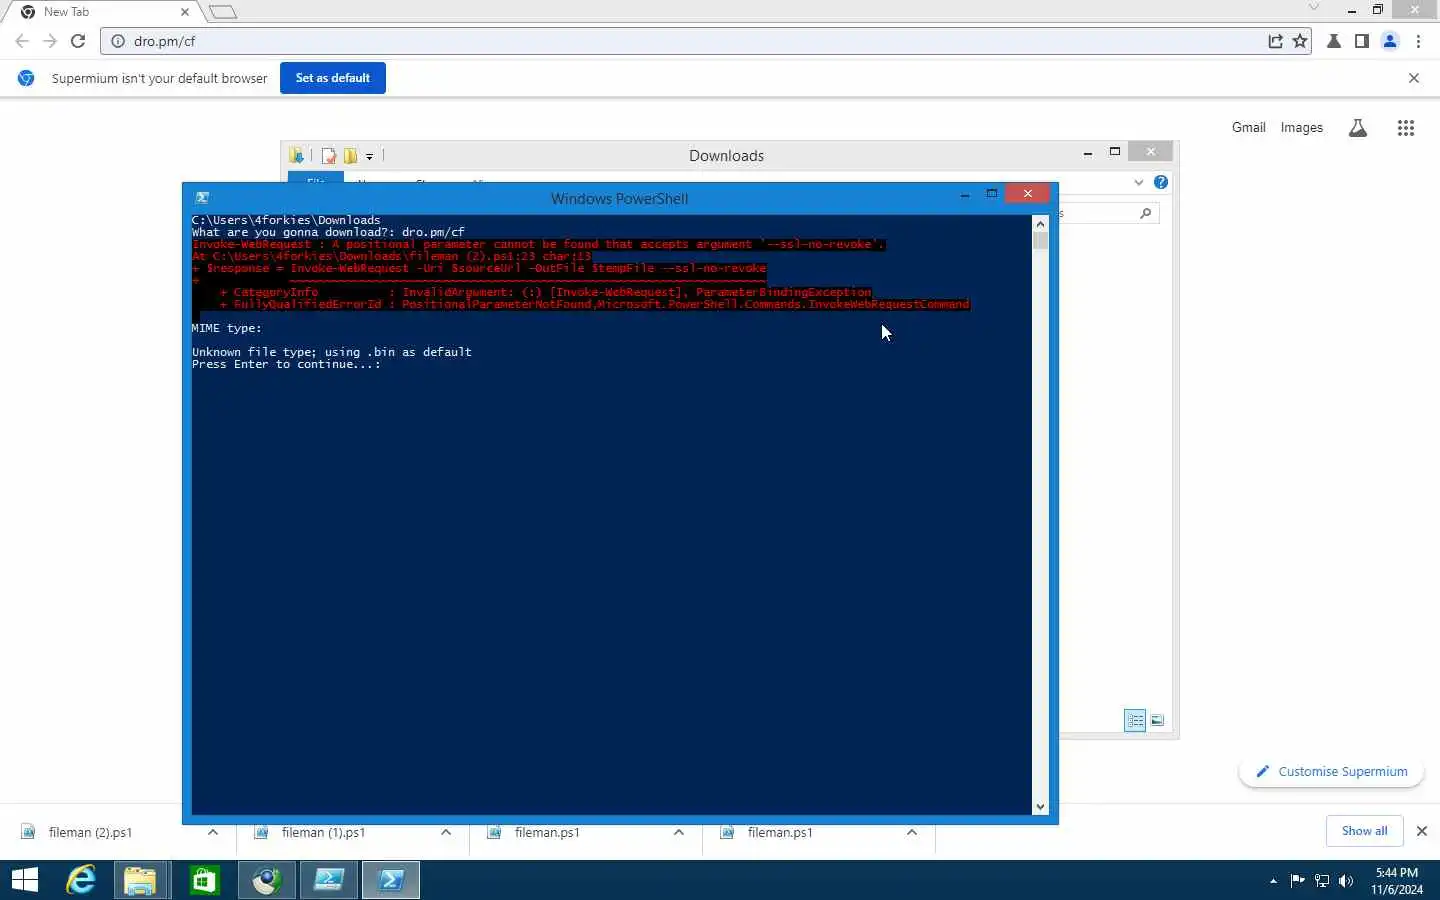This screenshot has height=900, width=1440.
Task: Open the Images link
Action: (x=1302, y=128)
